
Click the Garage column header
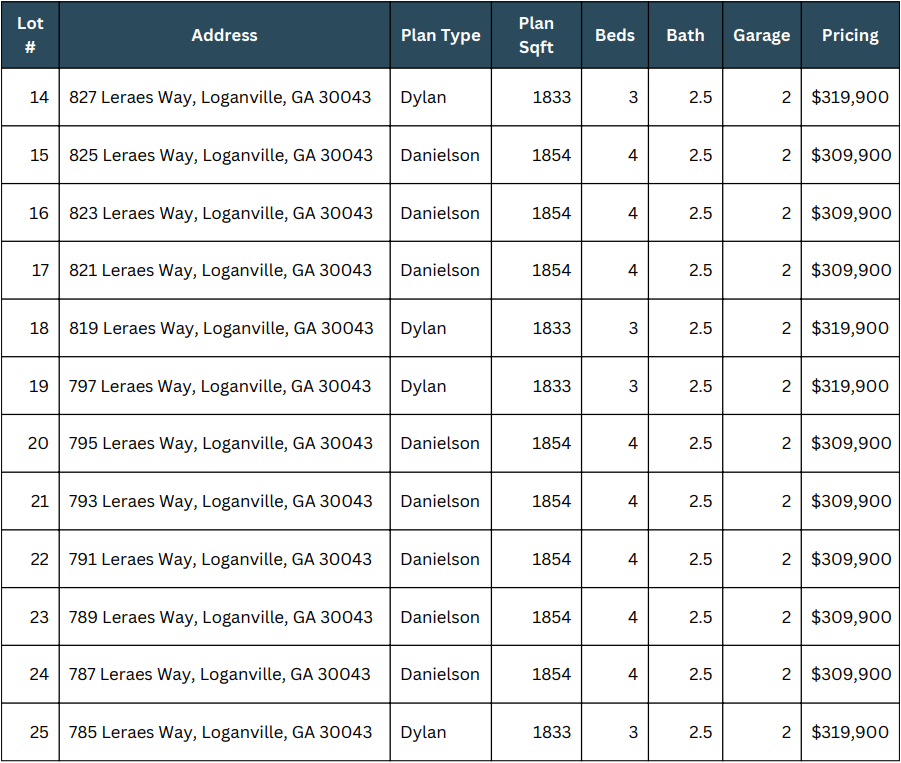pyautogui.click(x=761, y=35)
